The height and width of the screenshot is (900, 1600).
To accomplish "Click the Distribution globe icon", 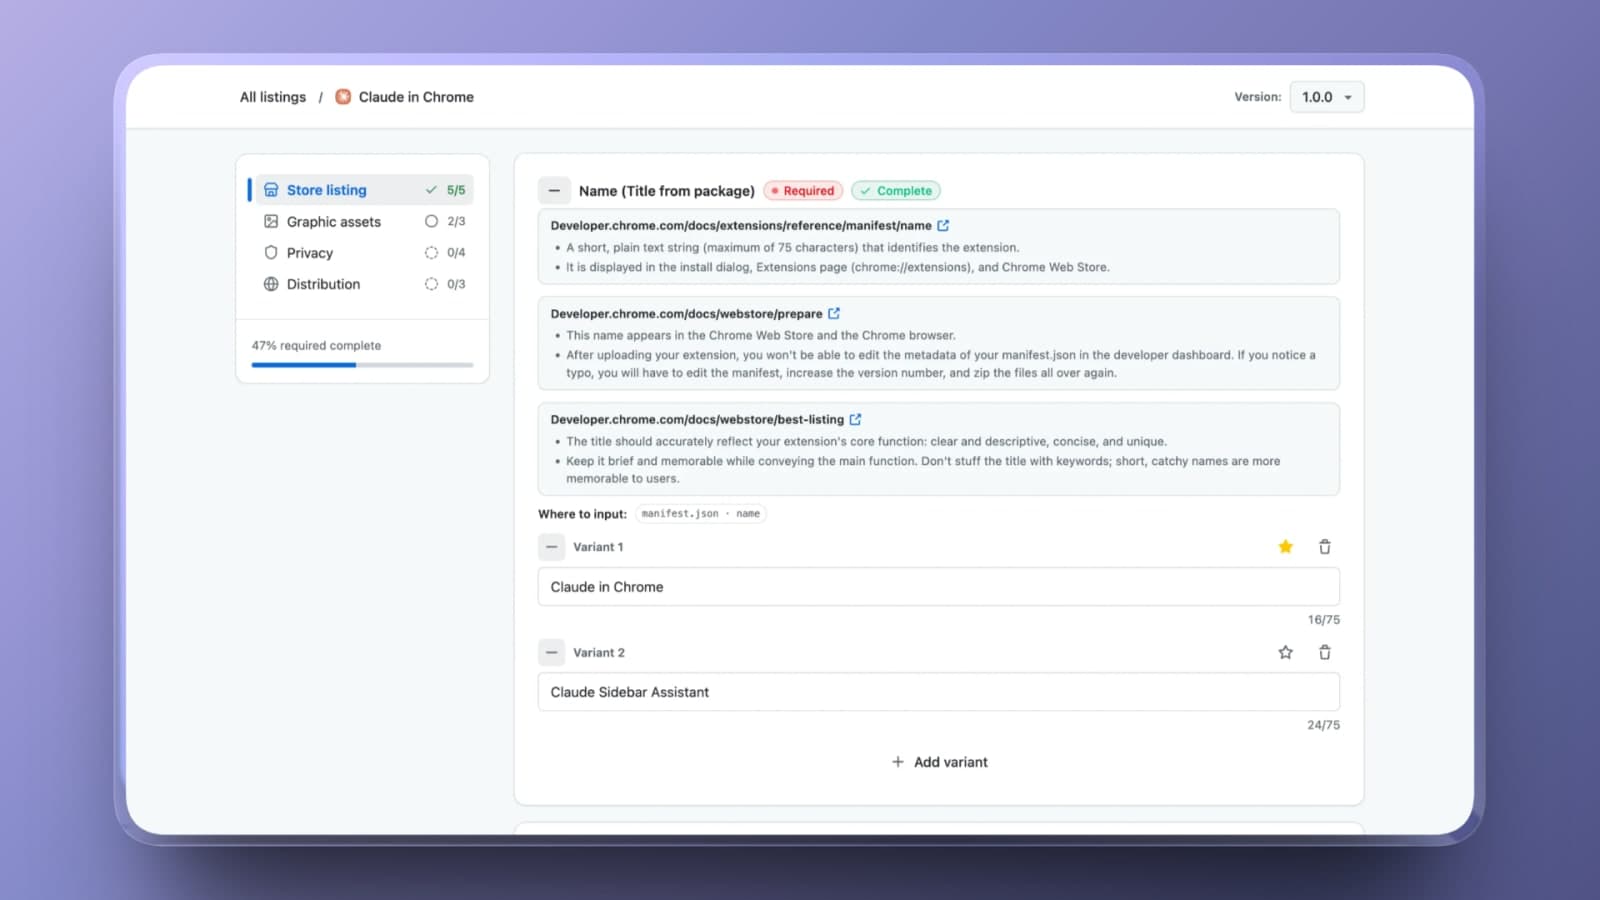I will pyautogui.click(x=271, y=284).
